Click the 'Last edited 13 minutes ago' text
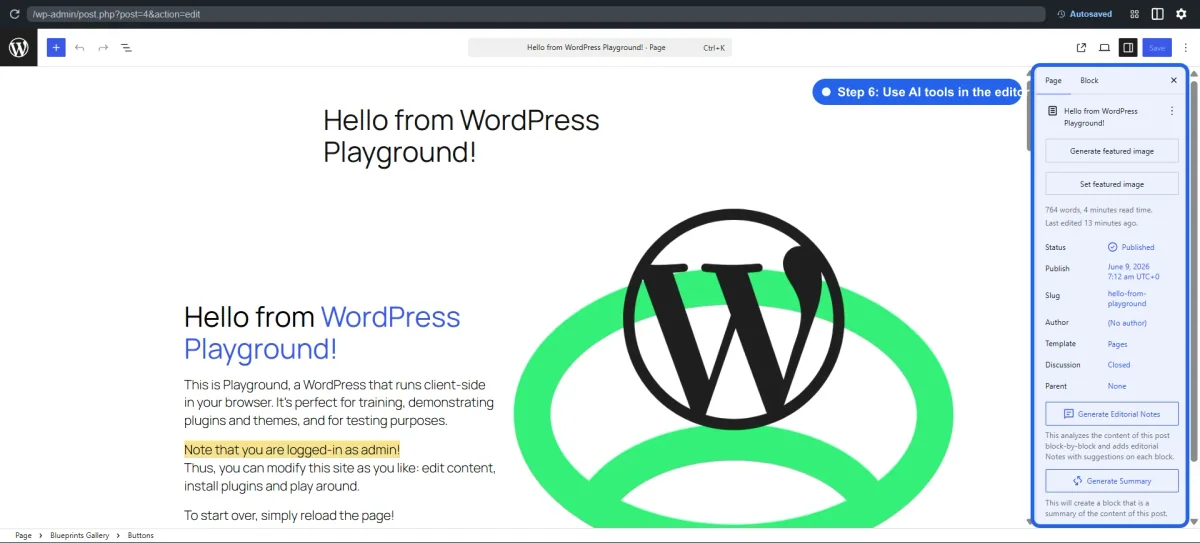The image size is (1200, 543). tap(1091, 223)
